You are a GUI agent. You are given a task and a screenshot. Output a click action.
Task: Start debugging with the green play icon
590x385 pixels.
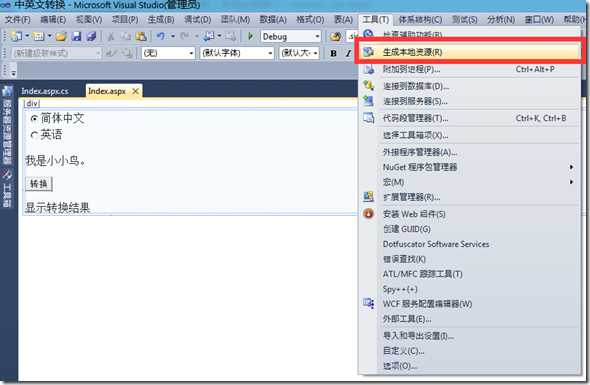(x=250, y=37)
